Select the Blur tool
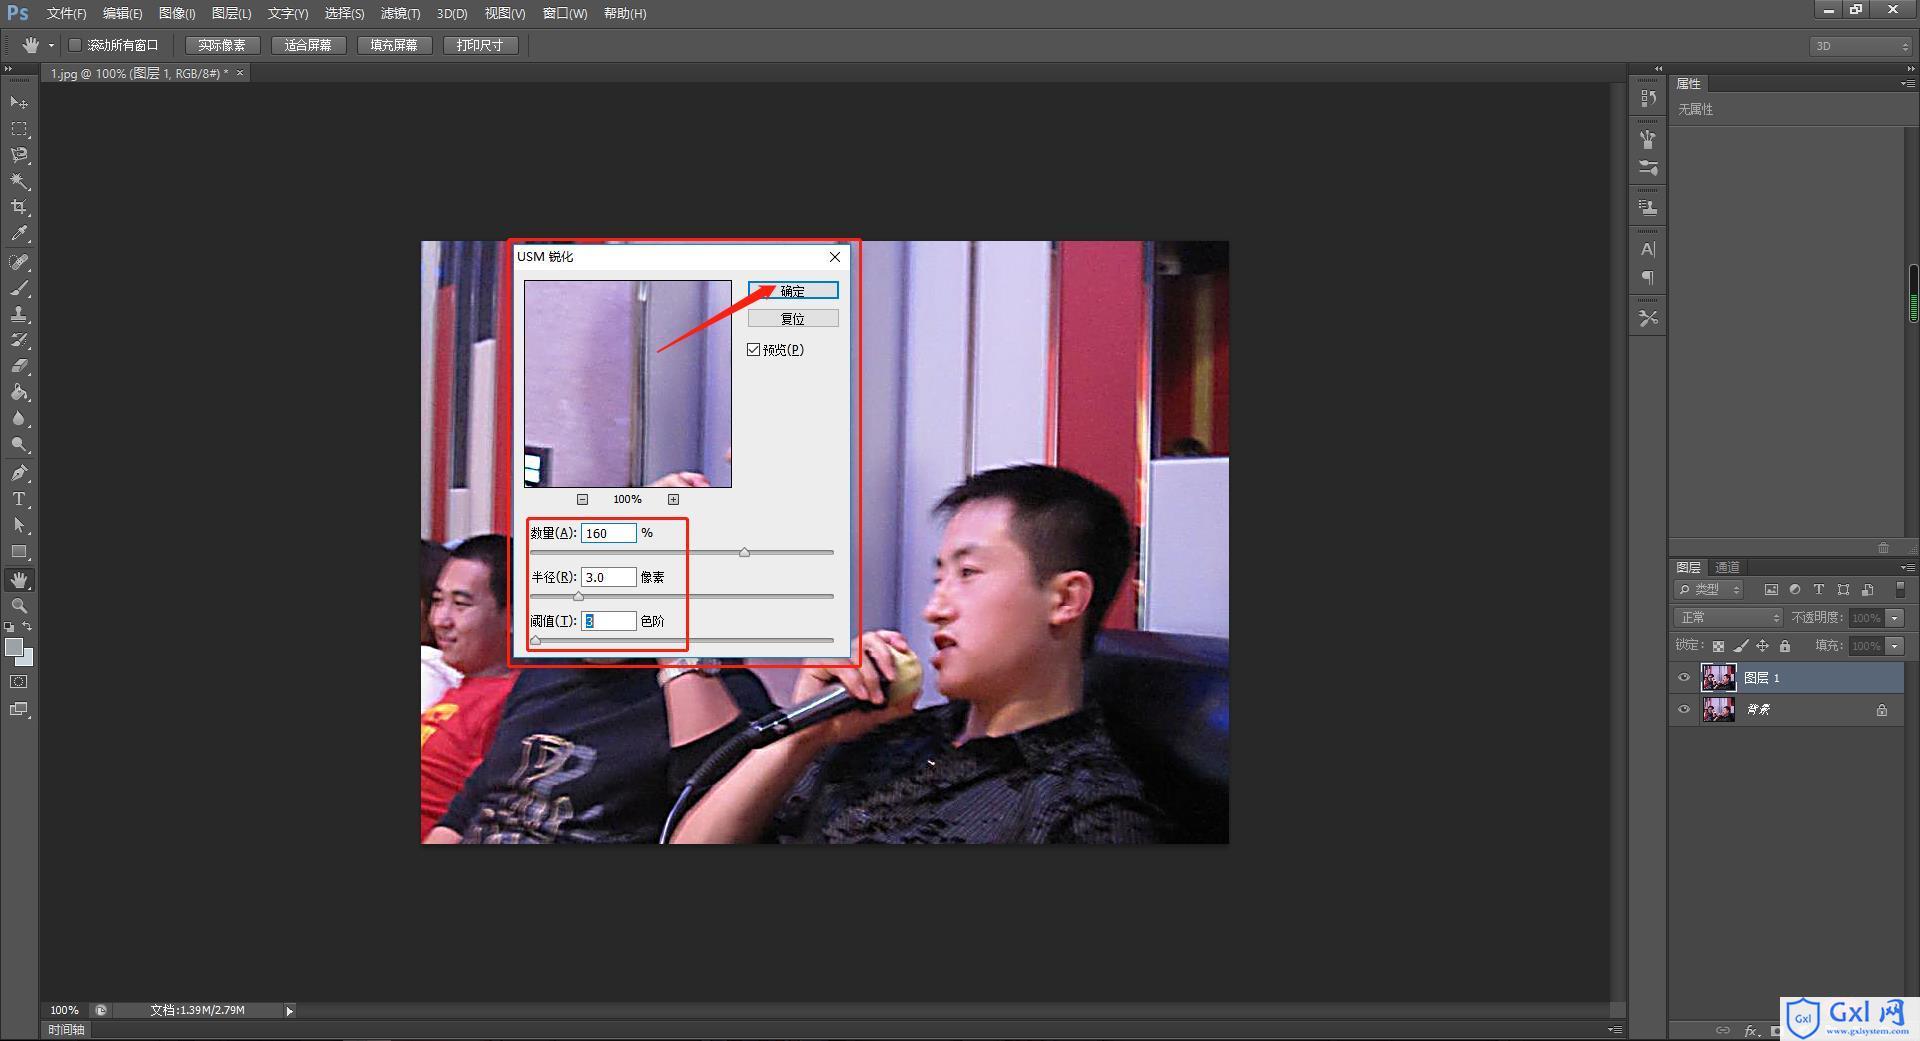Screen dimensions: 1920x1041 click(19, 418)
